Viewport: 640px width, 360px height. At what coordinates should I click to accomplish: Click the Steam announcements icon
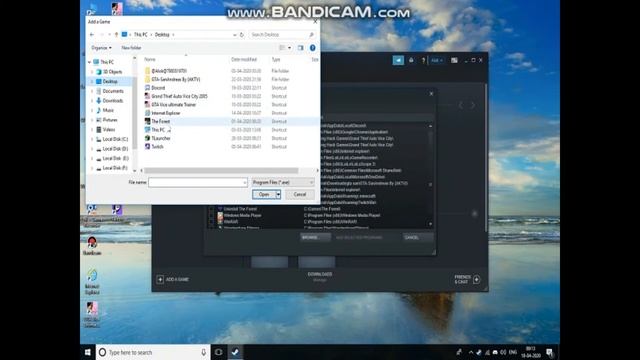point(398,60)
